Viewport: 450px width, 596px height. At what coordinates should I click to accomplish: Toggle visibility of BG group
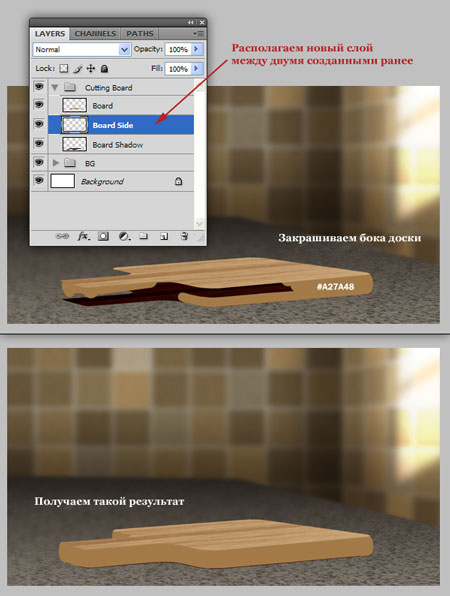coord(39,162)
